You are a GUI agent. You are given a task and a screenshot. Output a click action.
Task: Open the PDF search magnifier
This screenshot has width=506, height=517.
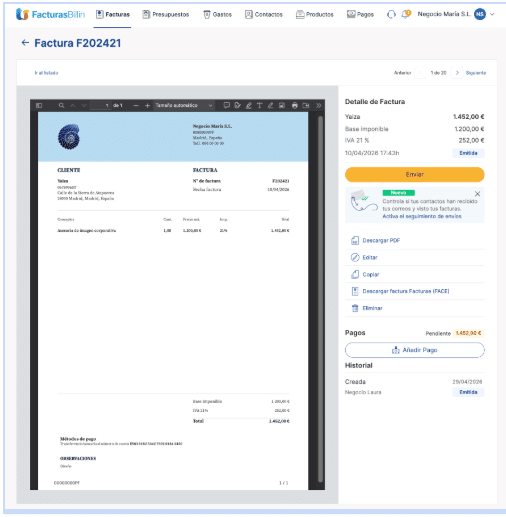tap(61, 105)
